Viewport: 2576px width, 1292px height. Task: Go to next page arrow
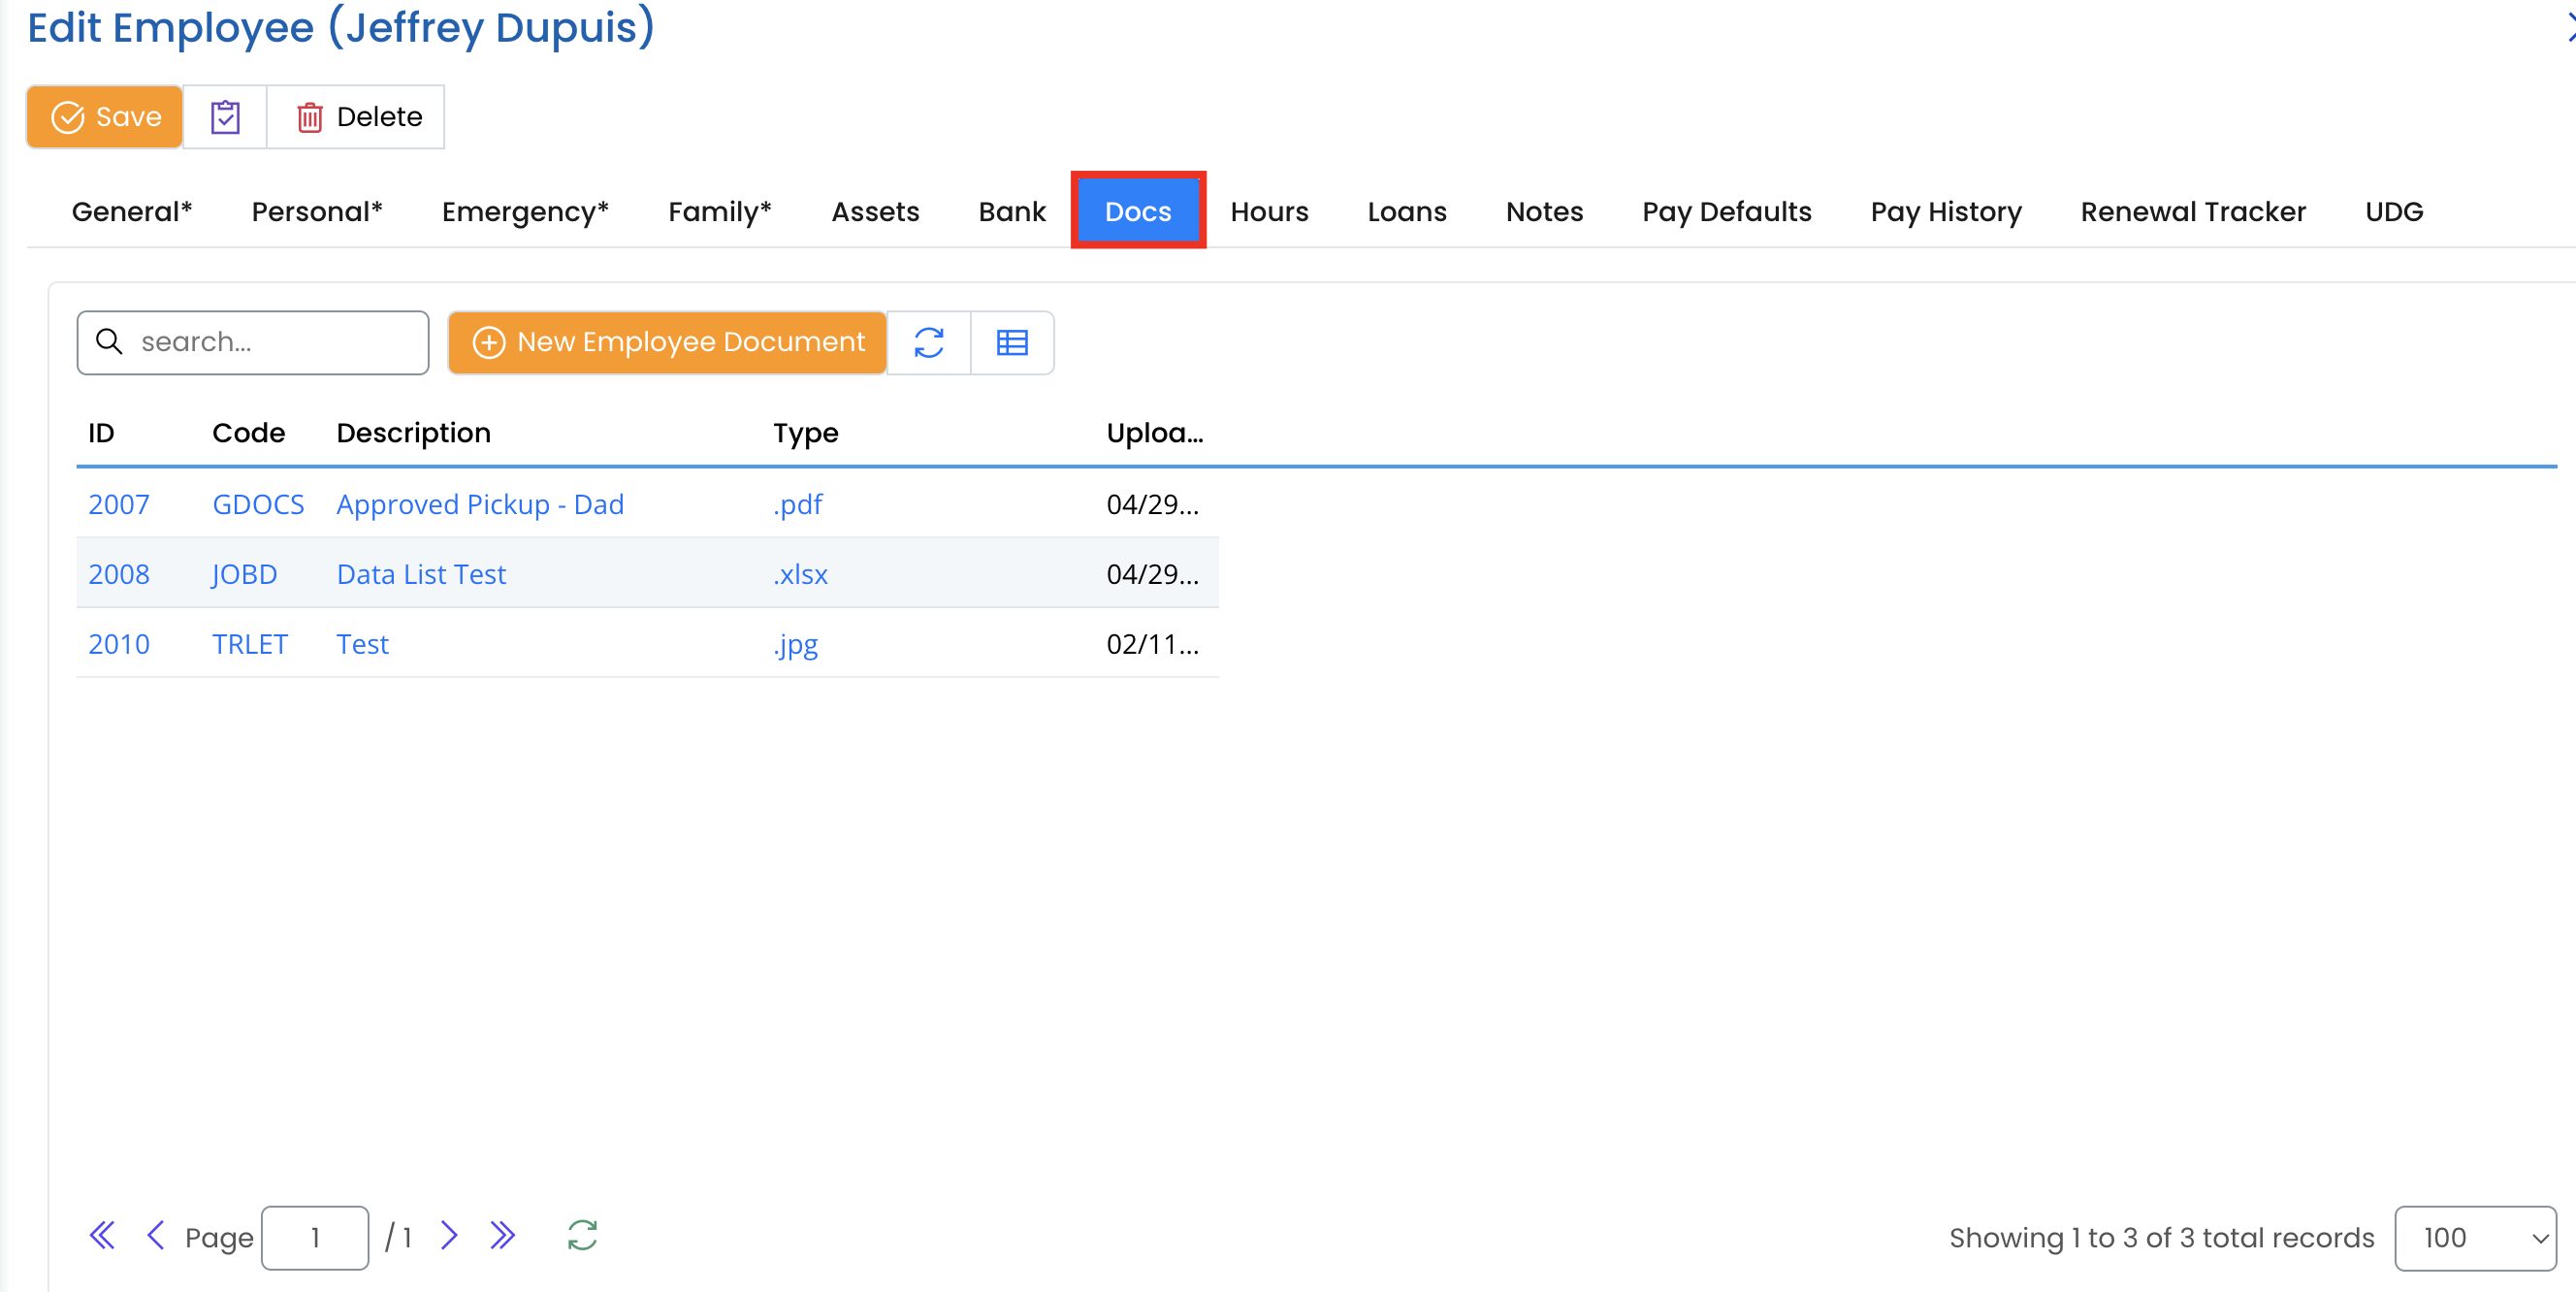point(449,1236)
